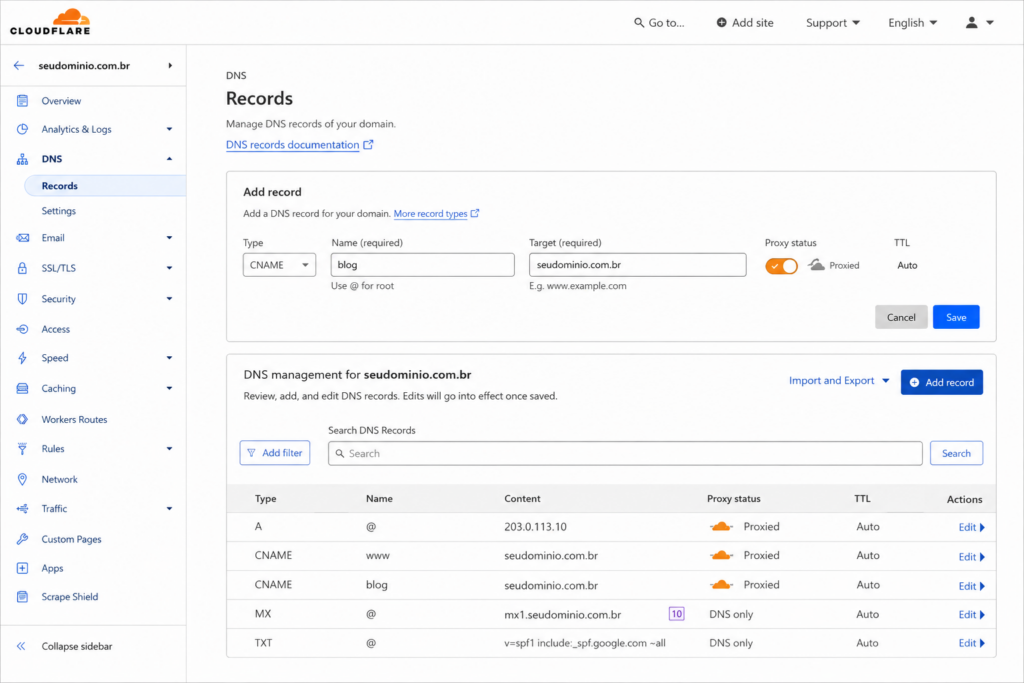Click the Collapse sidebar double-chevron icon
This screenshot has height=683, width=1024.
point(21,646)
